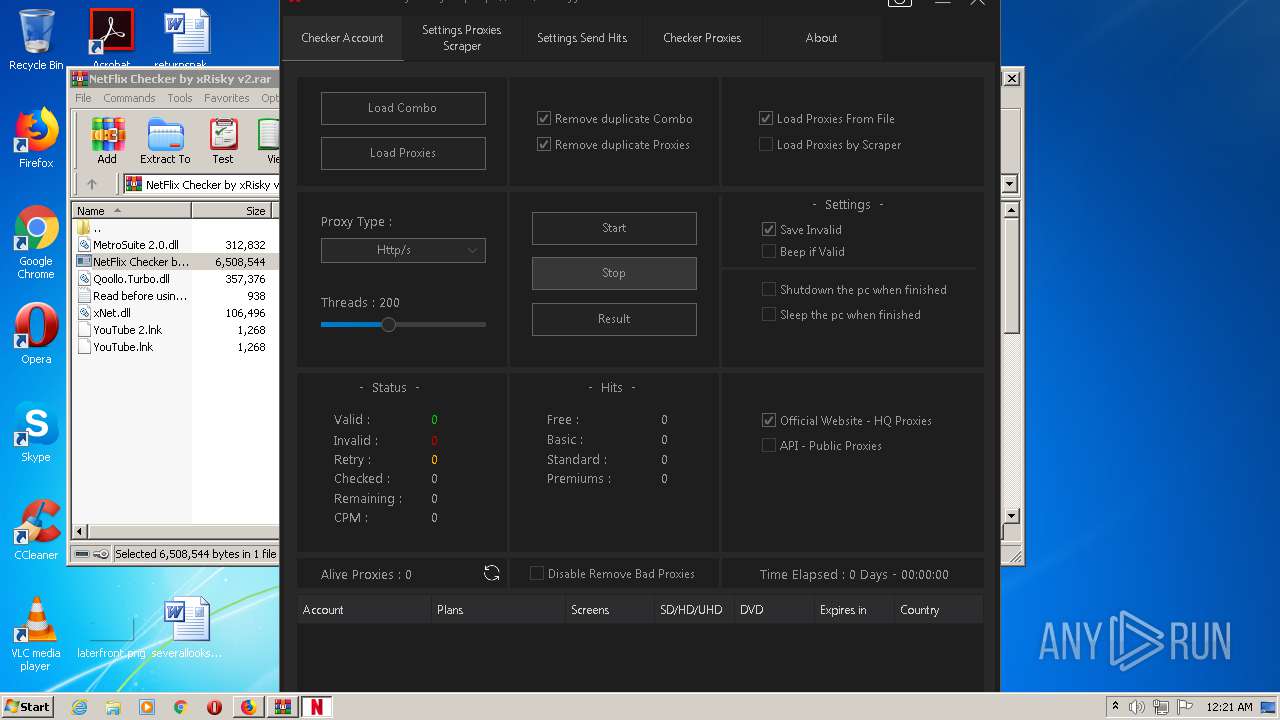Show hidden system tray icons
Viewport: 1280px width, 720px height.
coord(1114,707)
